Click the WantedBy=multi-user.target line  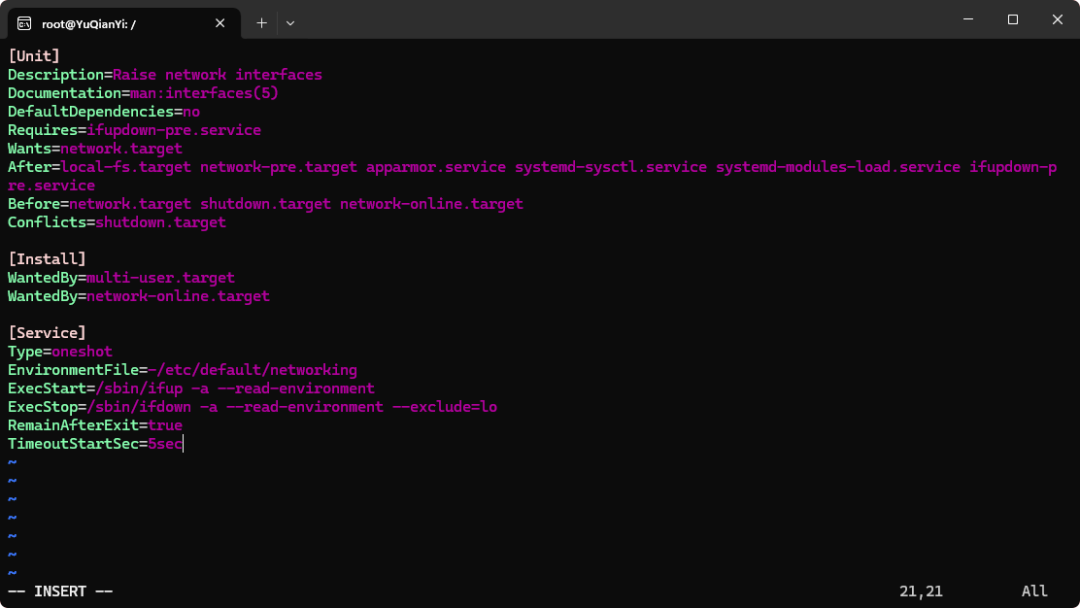tap(121, 278)
